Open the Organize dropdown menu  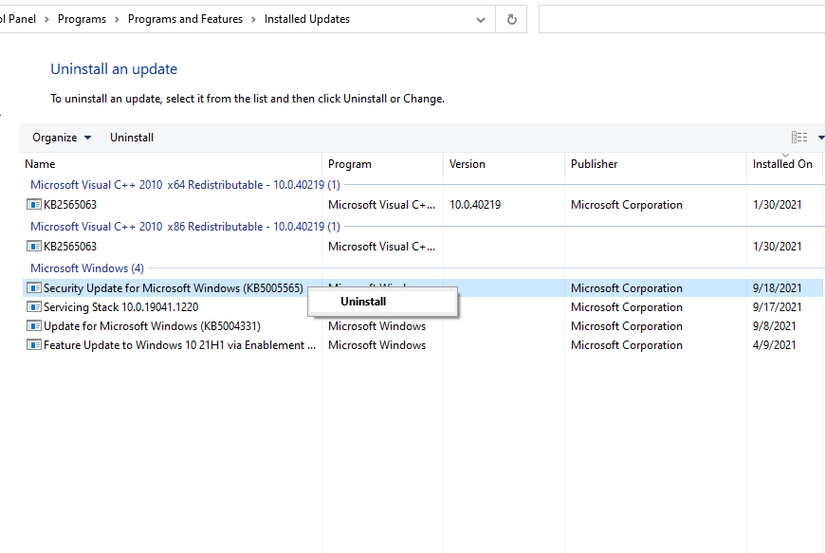pos(62,137)
